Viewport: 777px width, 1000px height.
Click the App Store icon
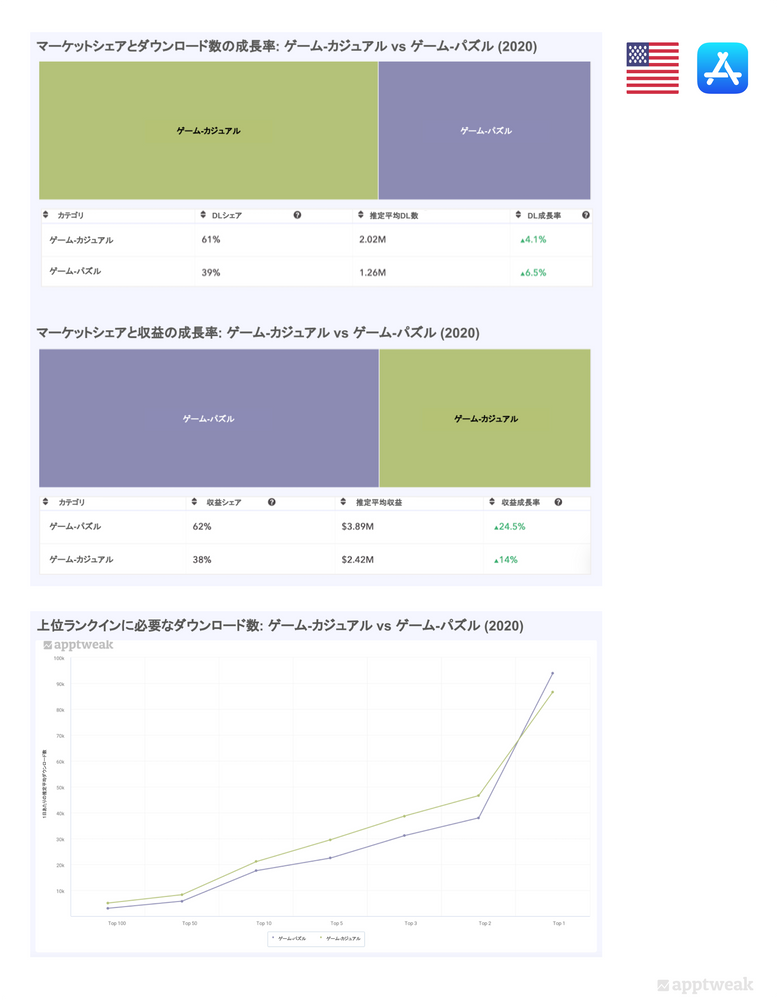pos(722,68)
